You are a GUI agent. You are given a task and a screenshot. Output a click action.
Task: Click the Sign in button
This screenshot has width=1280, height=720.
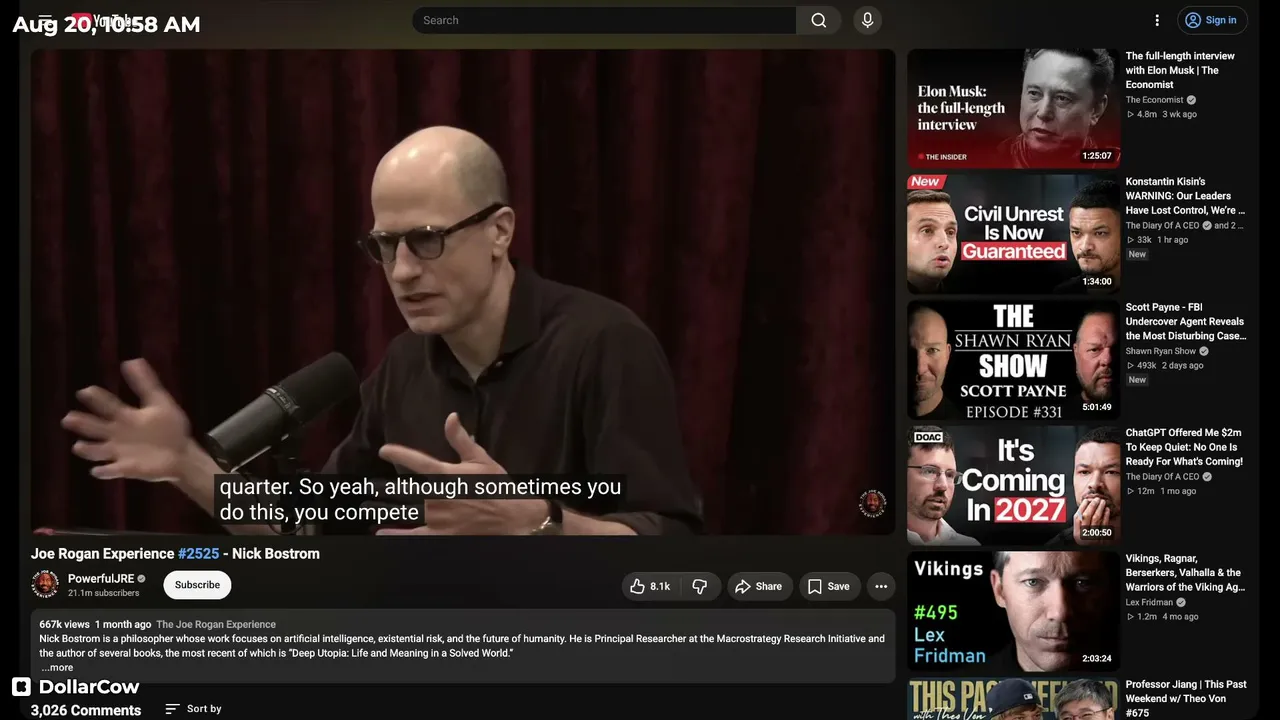(x=1211, y=20)
